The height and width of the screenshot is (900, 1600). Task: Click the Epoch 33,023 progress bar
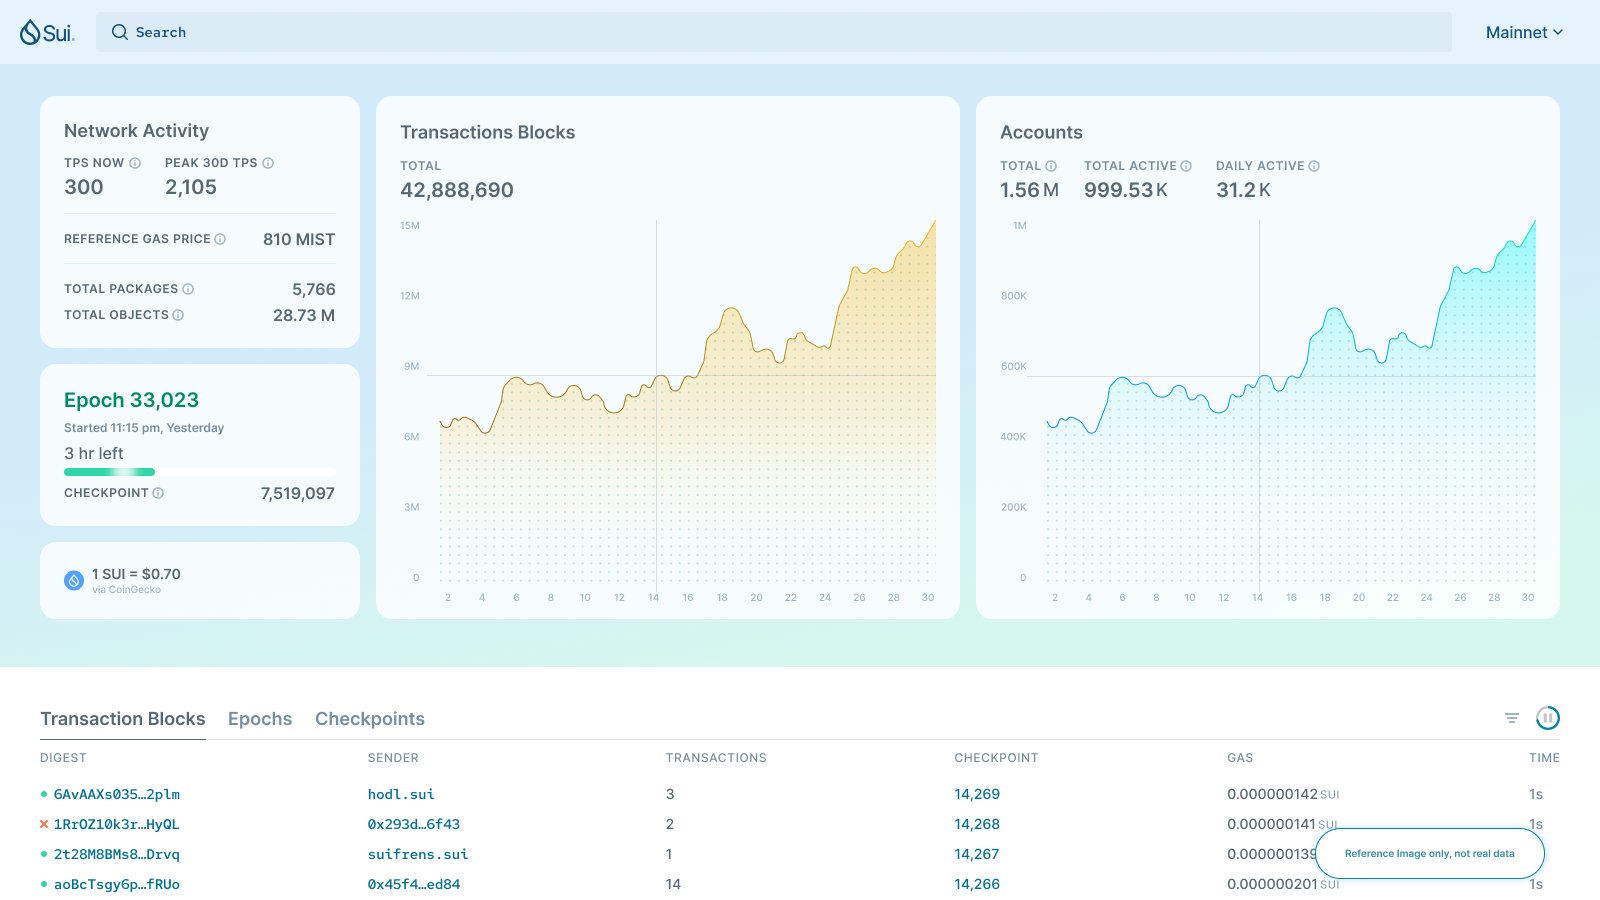tap(199, 471)
